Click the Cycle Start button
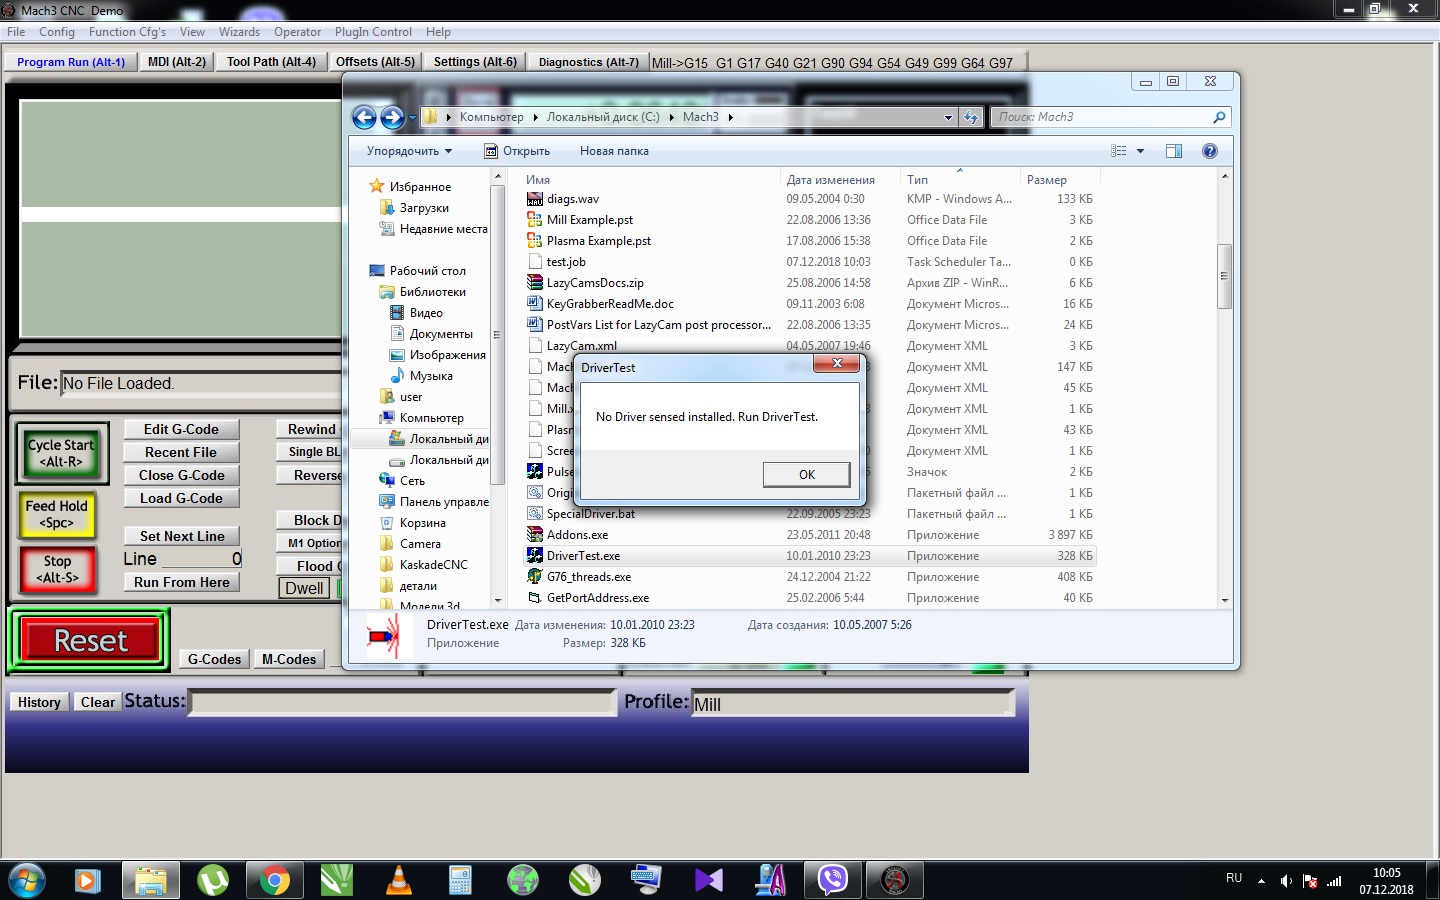The image size is (1440, 900). tap(61, 453)
